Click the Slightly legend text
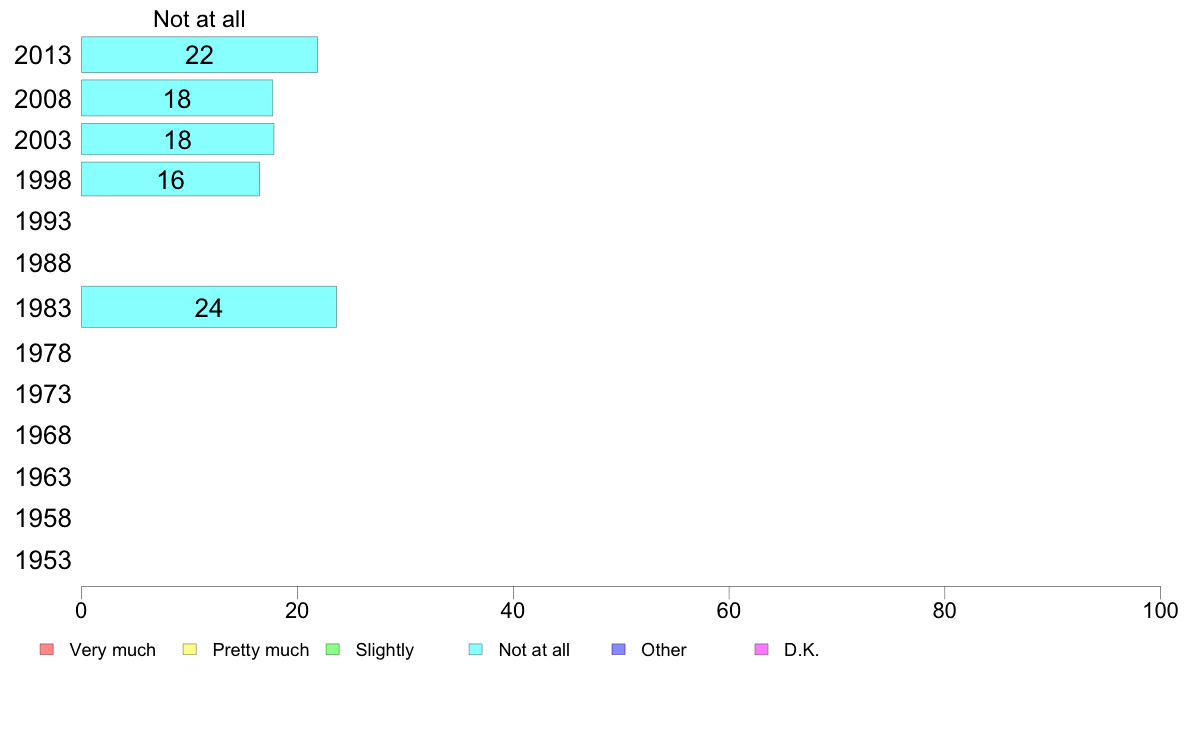Viewport: 1188px width, 736px height. click(x=385, y=650)
